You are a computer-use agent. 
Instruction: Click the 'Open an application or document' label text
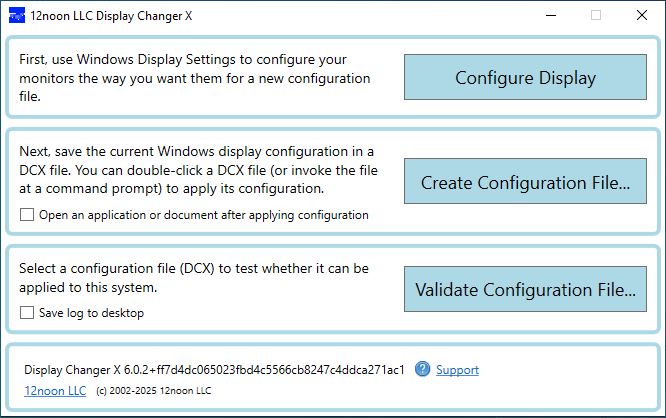coord(204,215)
